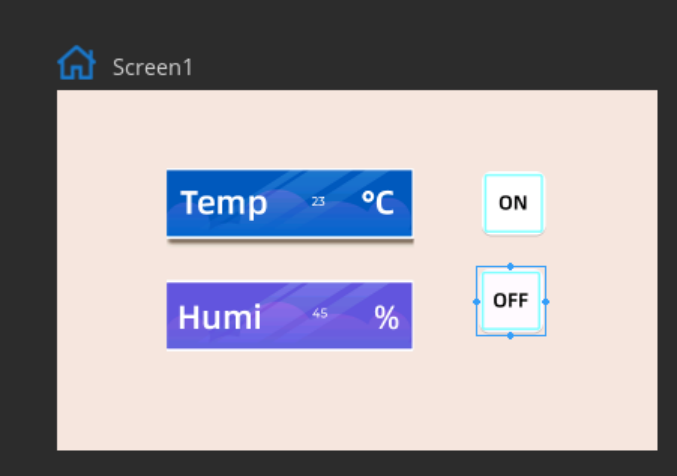This screenshot has width=677, height=476.
Task: Click the ON button
Action: tap(513, 203)
